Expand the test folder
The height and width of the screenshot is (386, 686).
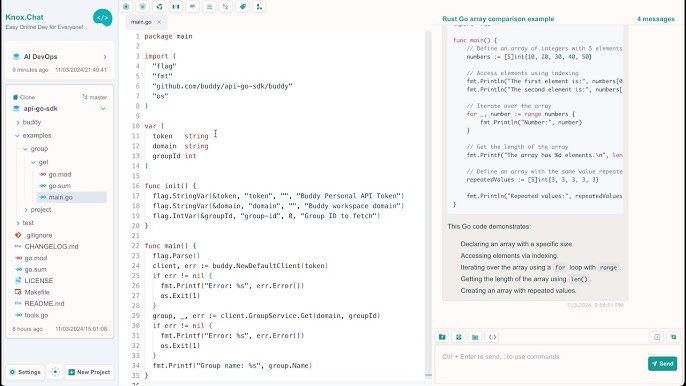point(25,223)
